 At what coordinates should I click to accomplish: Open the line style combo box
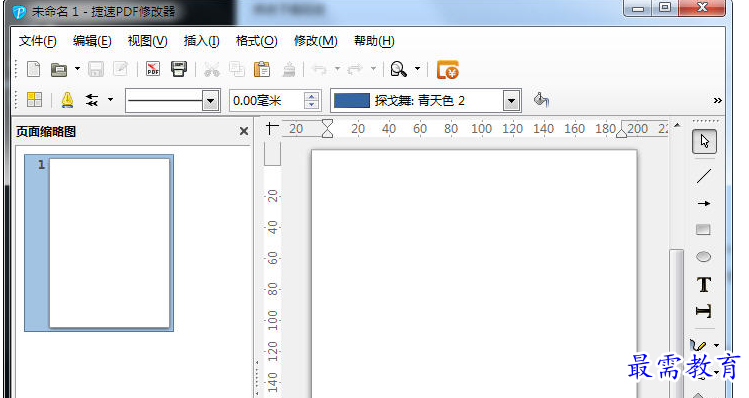click(173, 100)
